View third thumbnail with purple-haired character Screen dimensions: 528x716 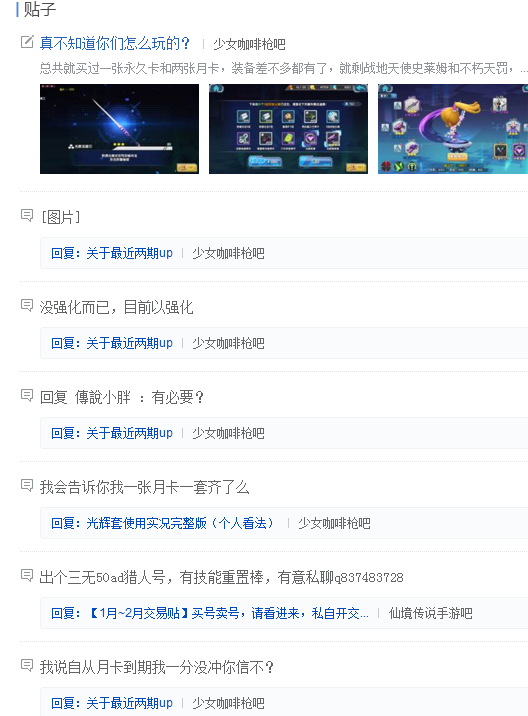pyautogui.click(x=453, y=129)
